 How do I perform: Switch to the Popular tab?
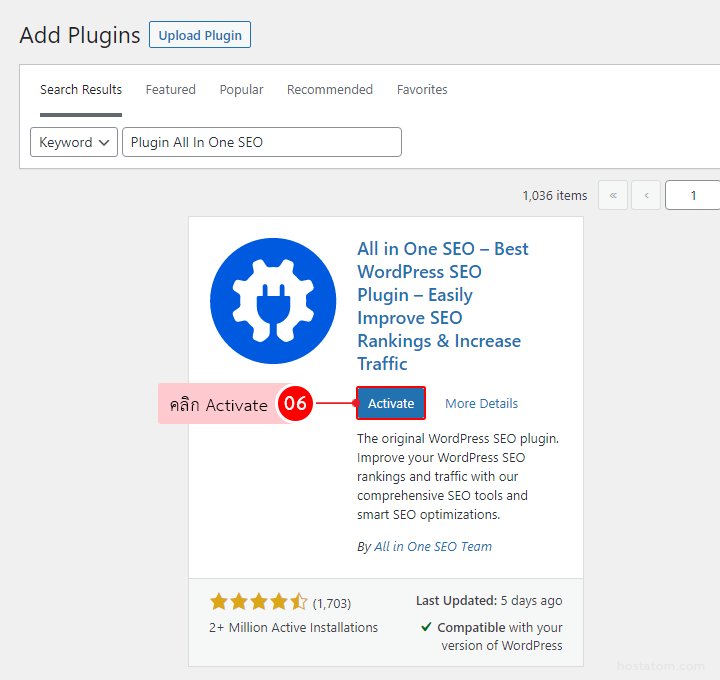(x=242, y=90)
